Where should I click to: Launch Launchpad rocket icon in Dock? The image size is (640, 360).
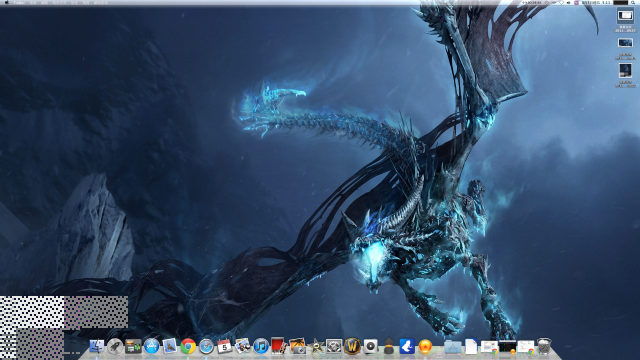(x=115, y=347)
